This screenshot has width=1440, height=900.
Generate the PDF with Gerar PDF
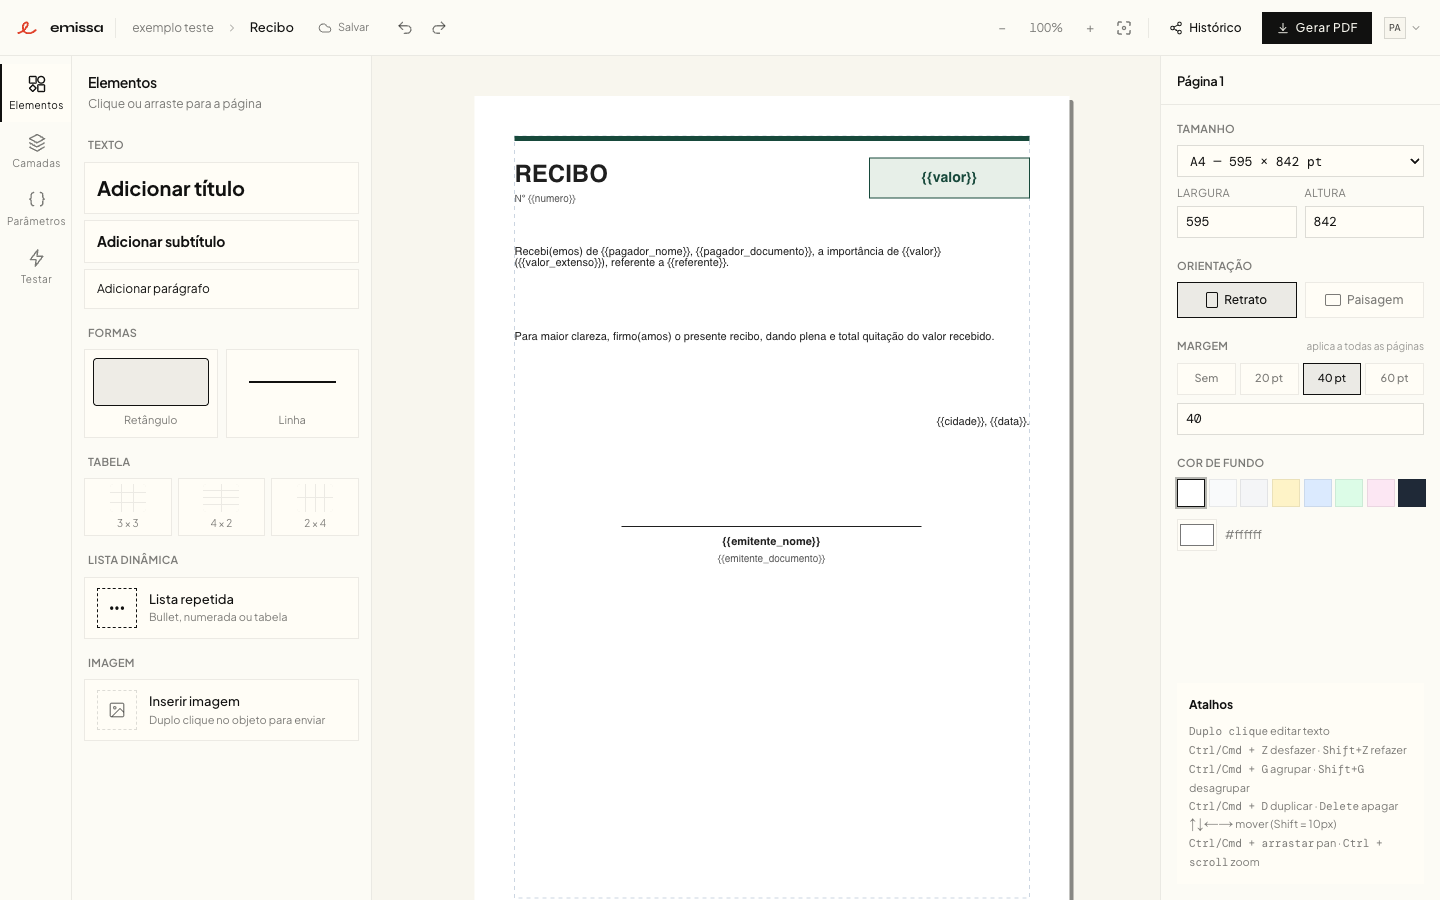pyautogui.click(x=1317, y=28)
